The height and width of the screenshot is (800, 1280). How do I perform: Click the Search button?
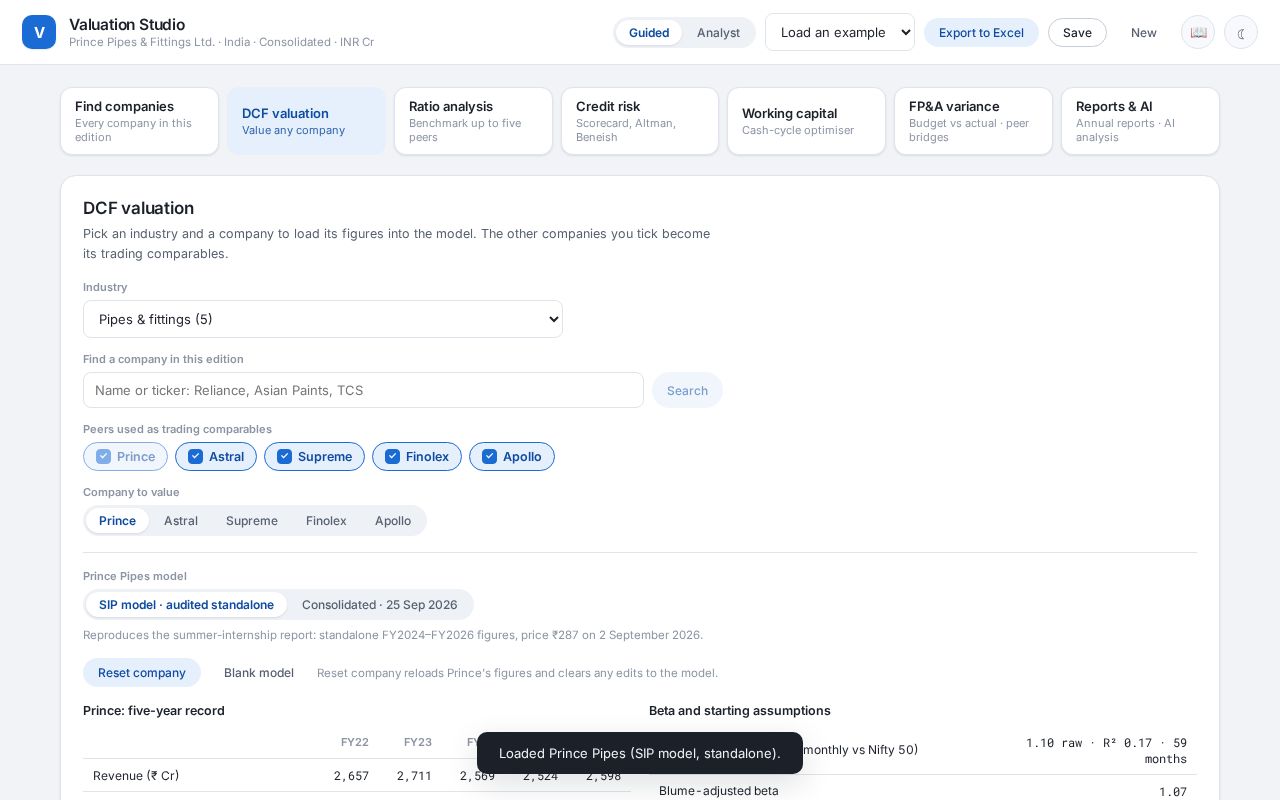(x=687, y=390)
